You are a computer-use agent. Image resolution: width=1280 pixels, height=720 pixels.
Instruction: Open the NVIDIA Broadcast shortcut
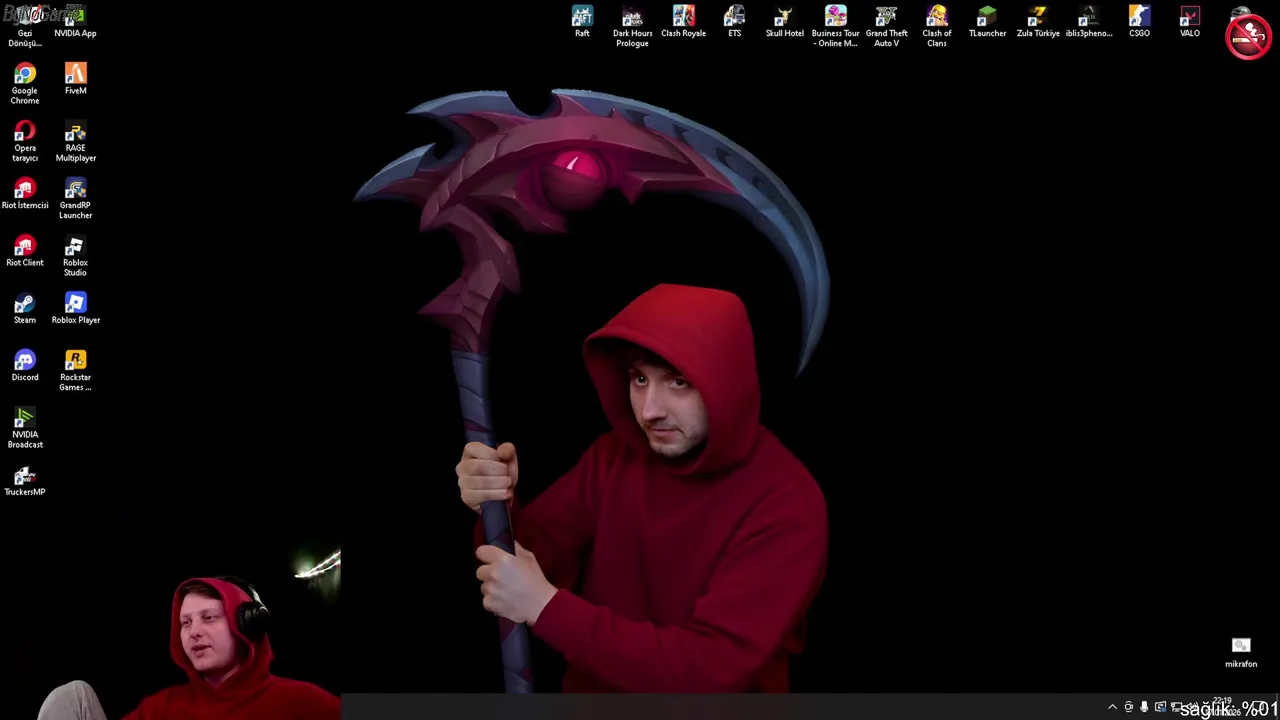(25, 428)
